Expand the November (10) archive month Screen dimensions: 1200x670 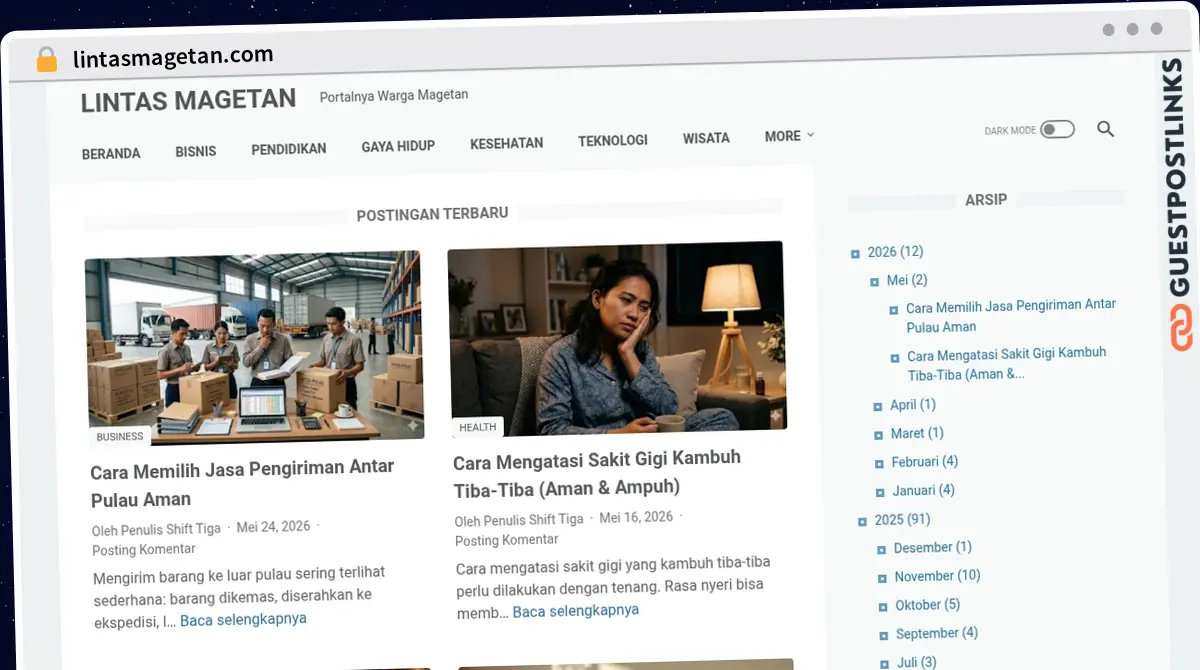(x=882, y=578)
